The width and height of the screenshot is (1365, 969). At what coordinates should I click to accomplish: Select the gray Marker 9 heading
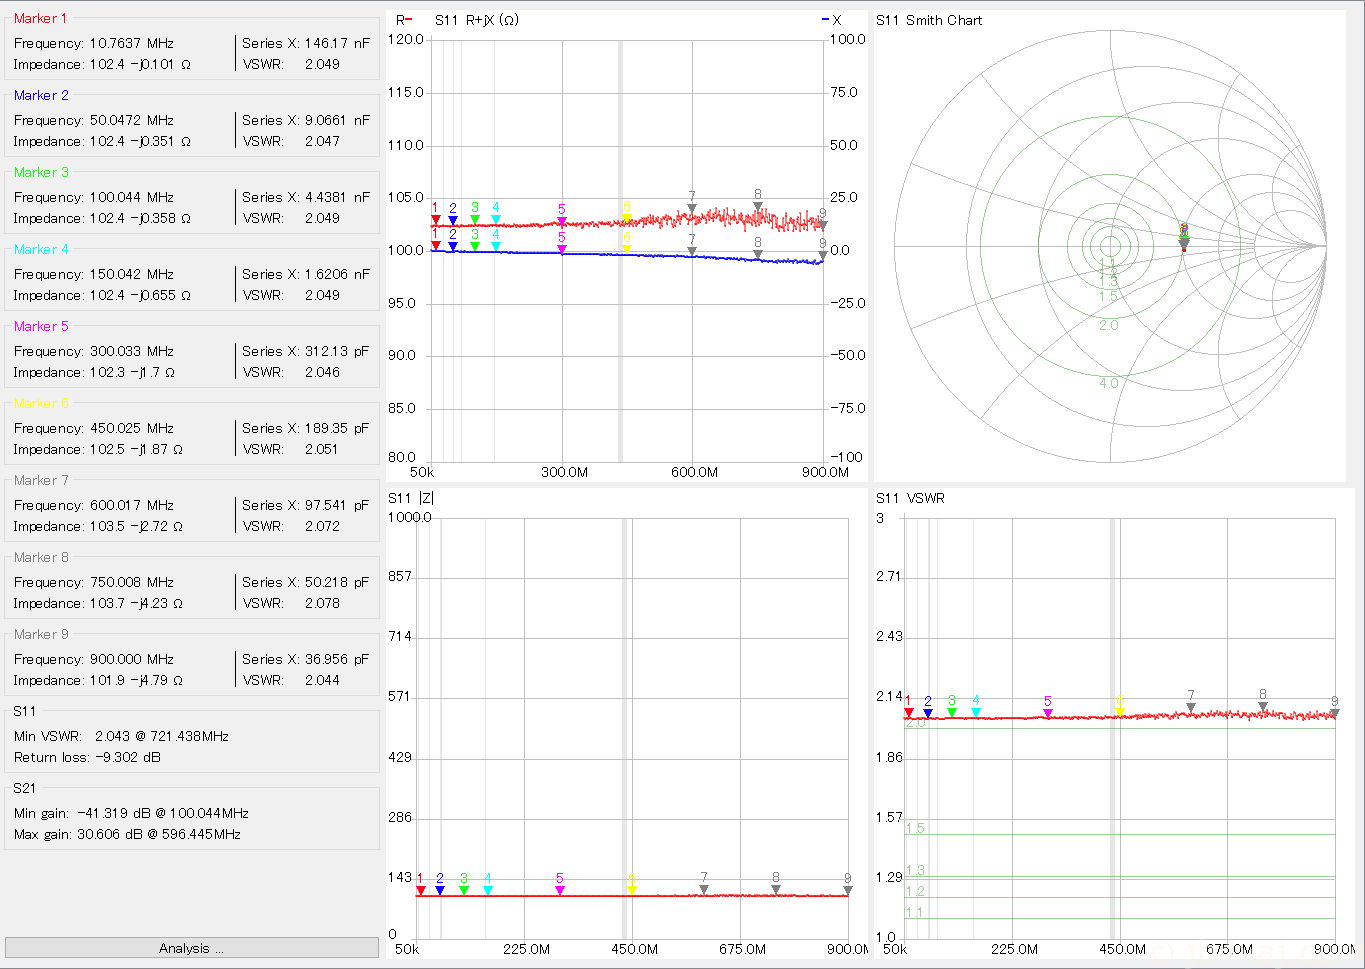pyautogui.click(x=41, y=634)
